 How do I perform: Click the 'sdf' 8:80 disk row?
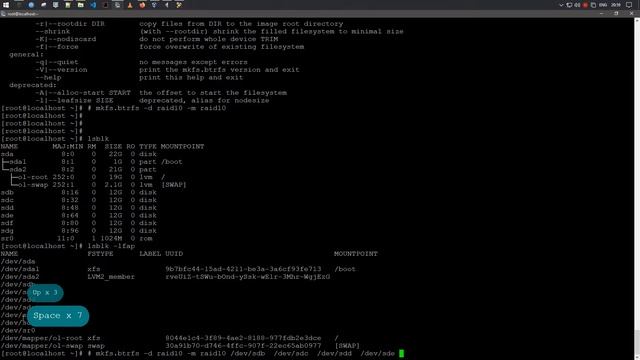tap(79, 223)
